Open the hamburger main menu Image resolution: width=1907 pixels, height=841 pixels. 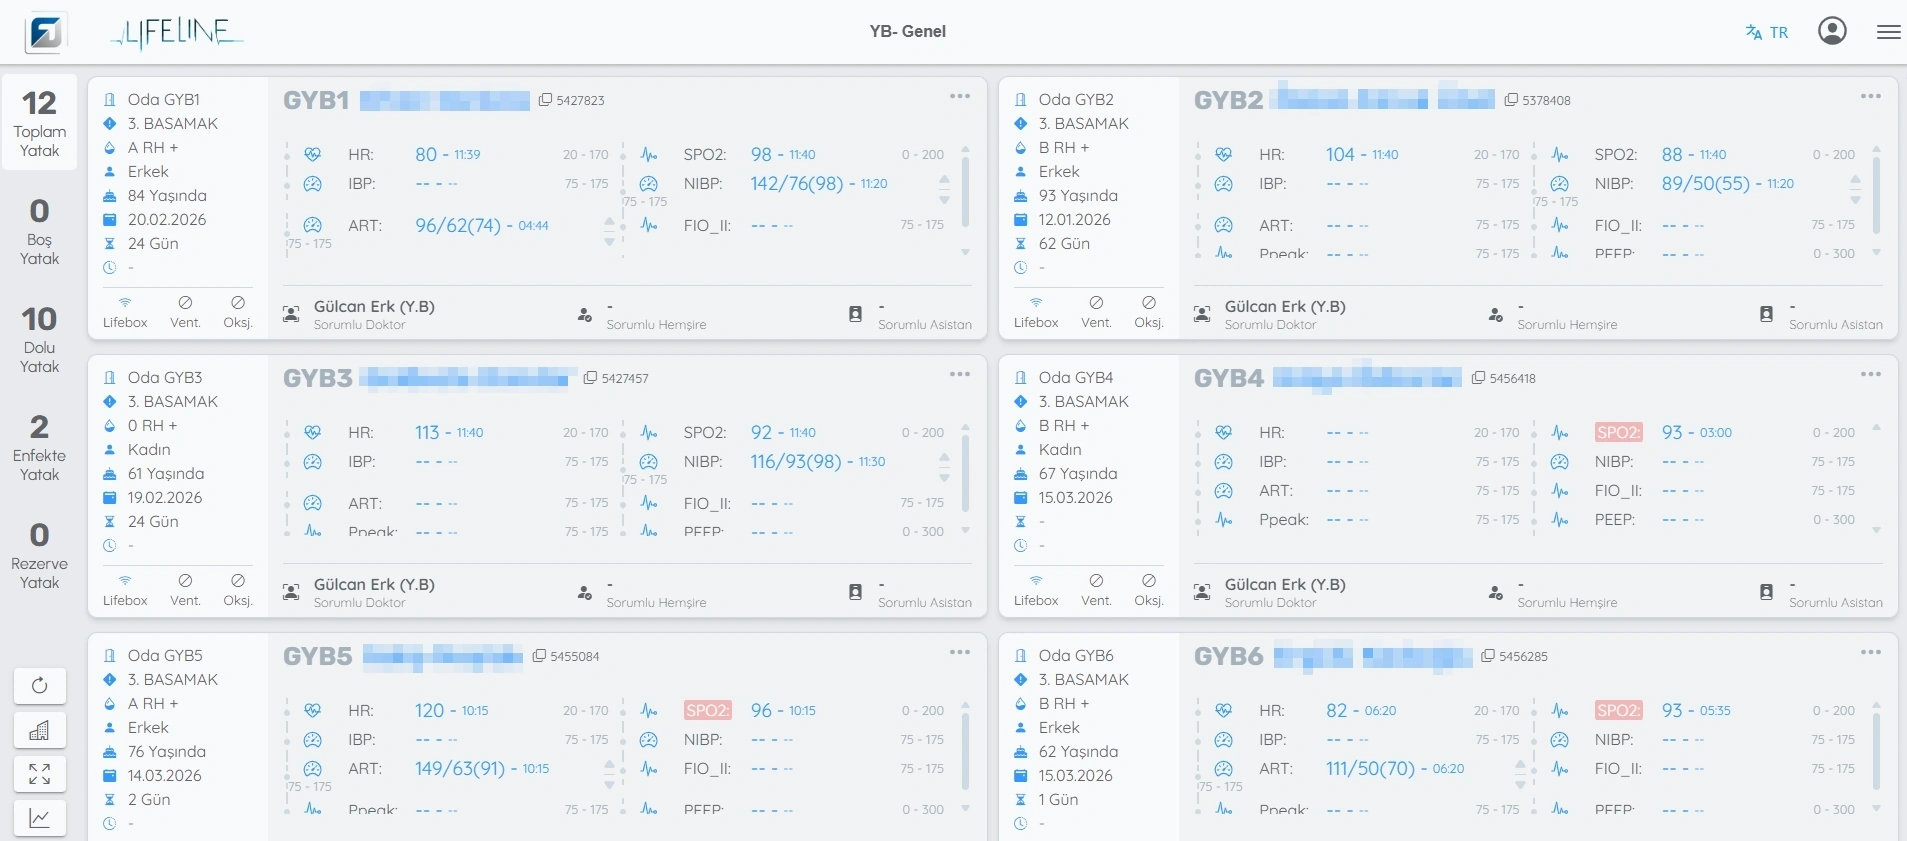click(1888, 32)
